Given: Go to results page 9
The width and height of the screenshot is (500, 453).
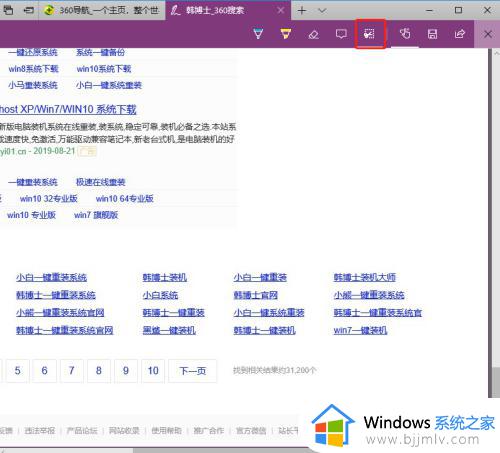Looking at the screenshot, I should point(126,371).
